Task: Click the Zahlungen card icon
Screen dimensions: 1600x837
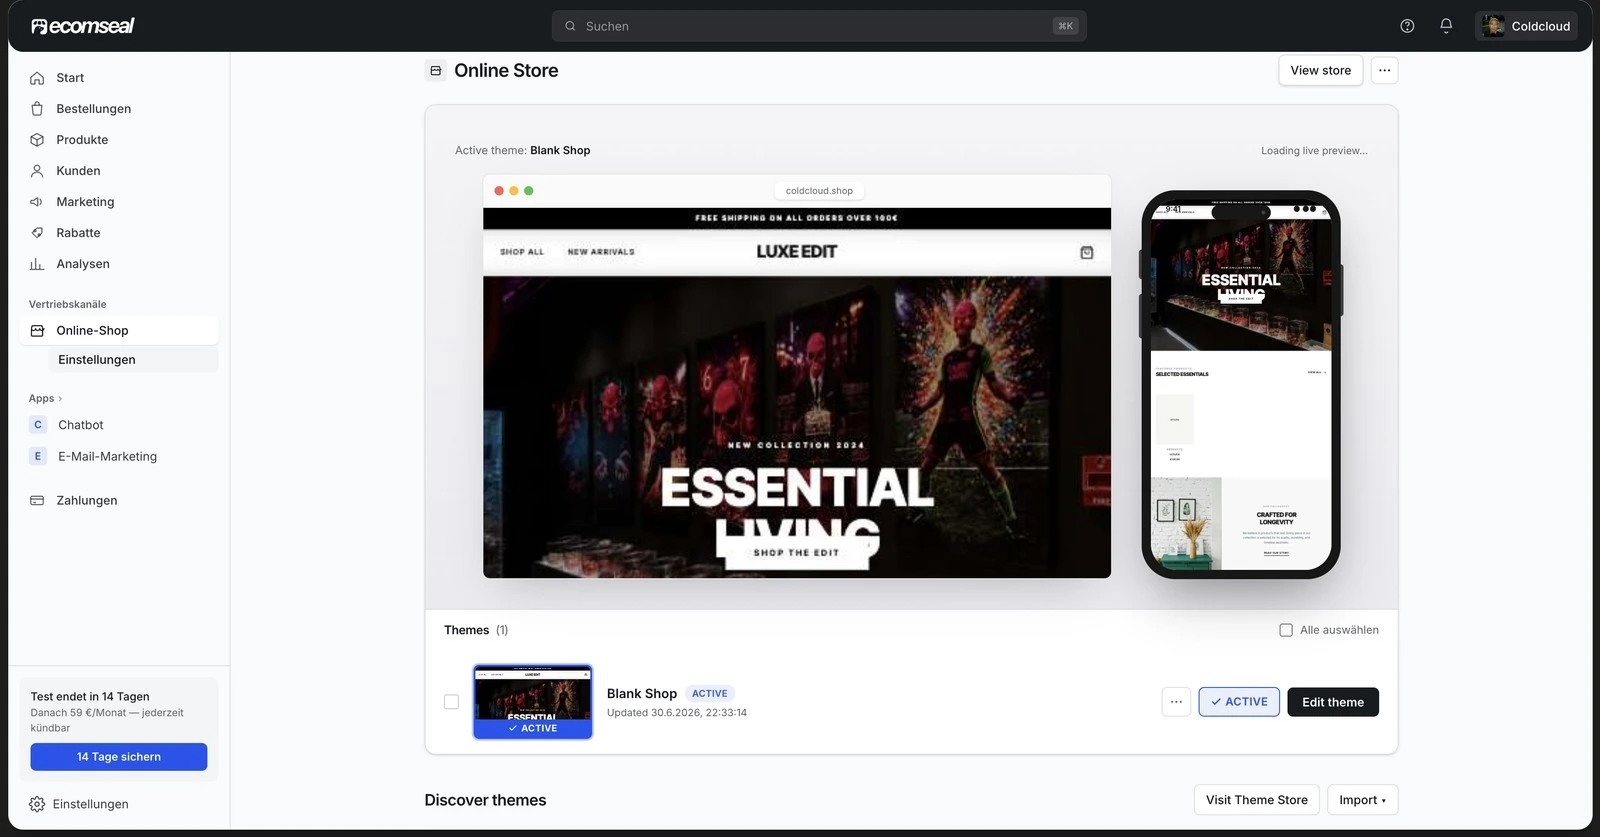Action: [x=37, y=500]
